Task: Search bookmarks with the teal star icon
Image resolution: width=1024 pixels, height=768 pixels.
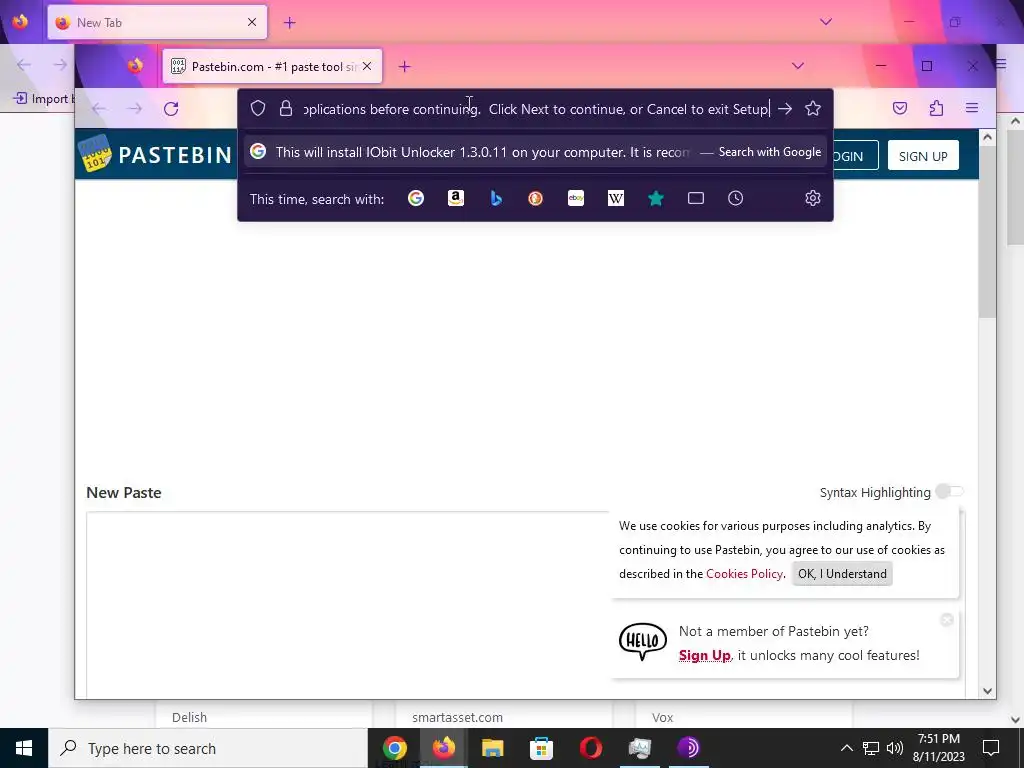Action: (656, 198)
